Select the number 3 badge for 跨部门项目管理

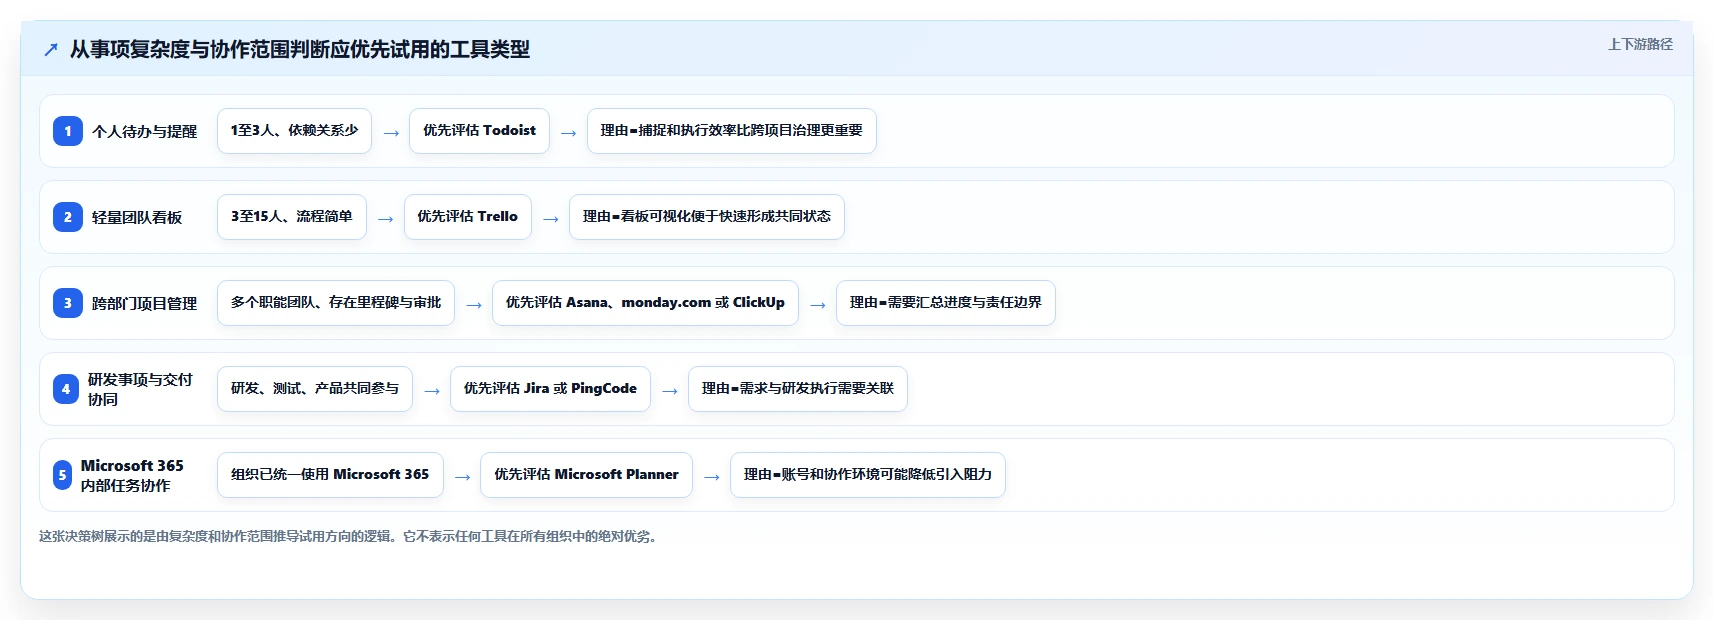(x=68, y=303)
